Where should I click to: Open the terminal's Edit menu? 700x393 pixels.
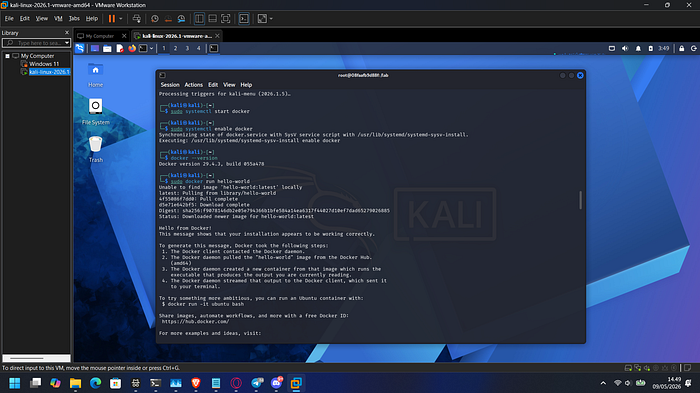click(213, 85)
